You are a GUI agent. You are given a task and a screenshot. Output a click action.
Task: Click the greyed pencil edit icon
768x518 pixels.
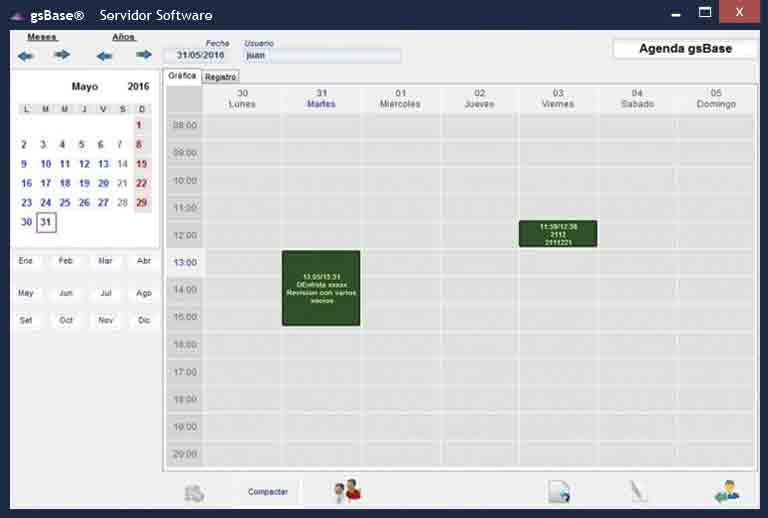tap(637, 491)
